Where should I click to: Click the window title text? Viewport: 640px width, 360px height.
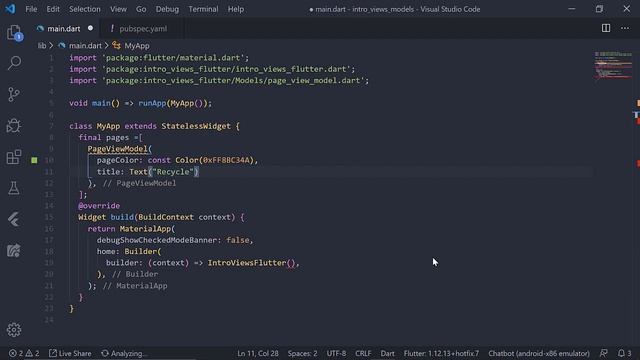(395, 9)
